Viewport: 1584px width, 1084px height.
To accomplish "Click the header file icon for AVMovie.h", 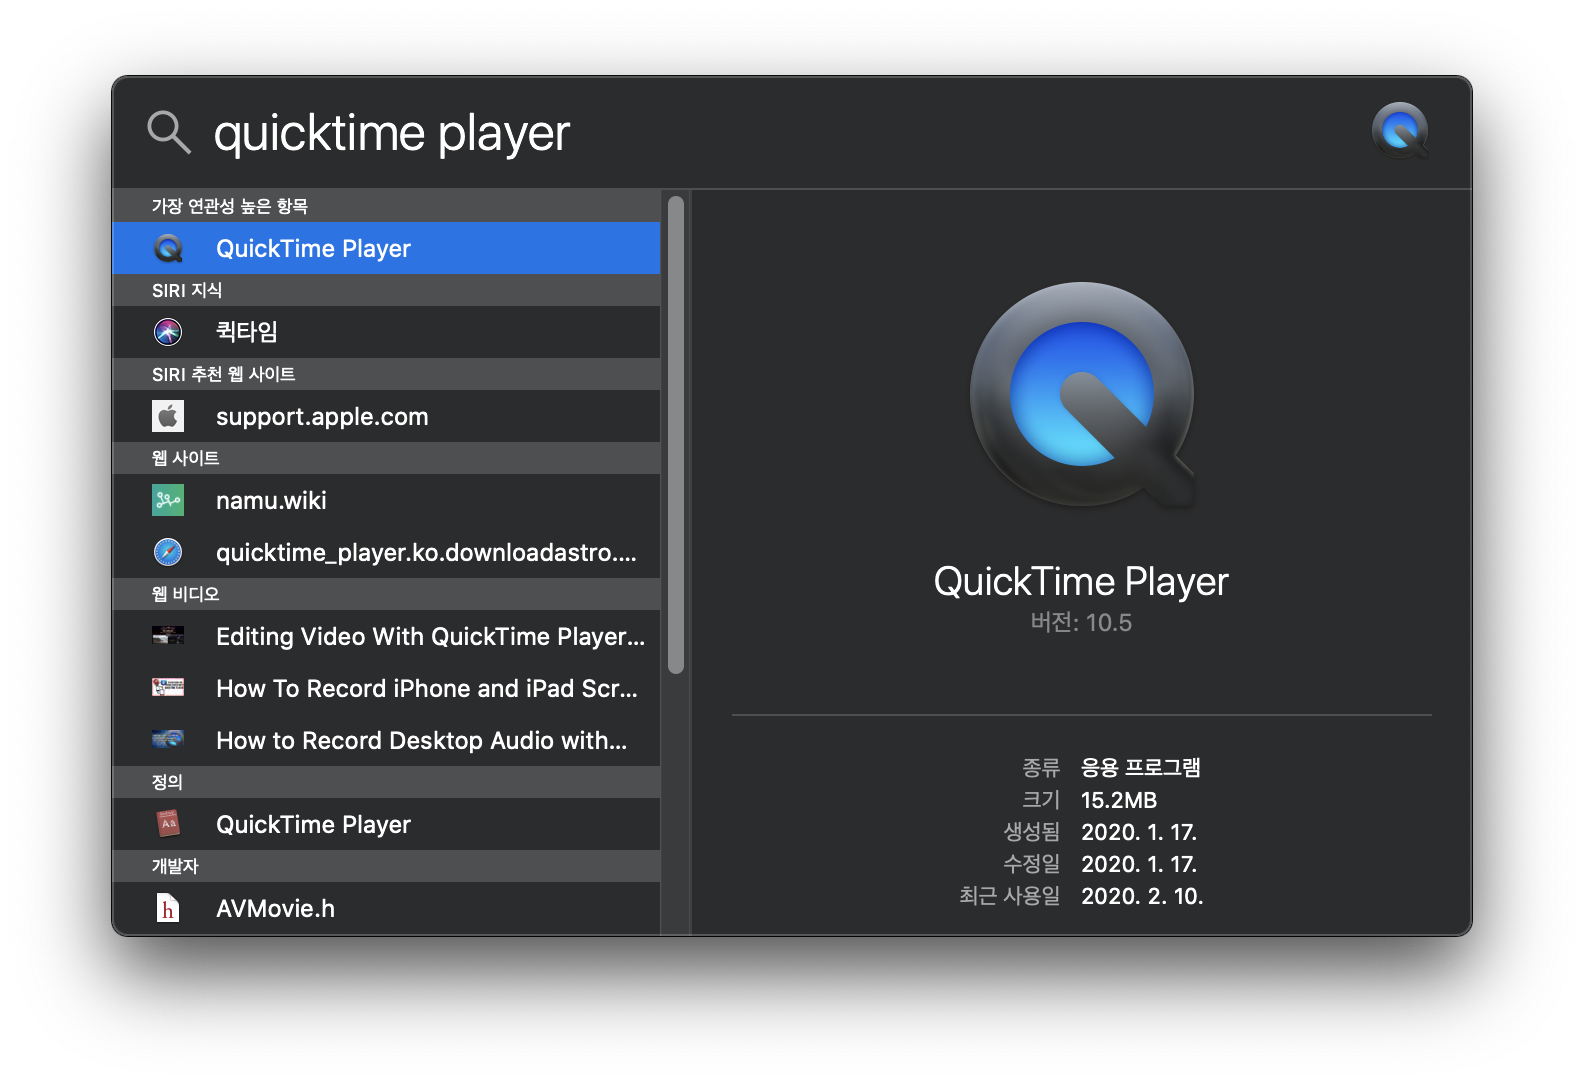I will tap(168, 908).
